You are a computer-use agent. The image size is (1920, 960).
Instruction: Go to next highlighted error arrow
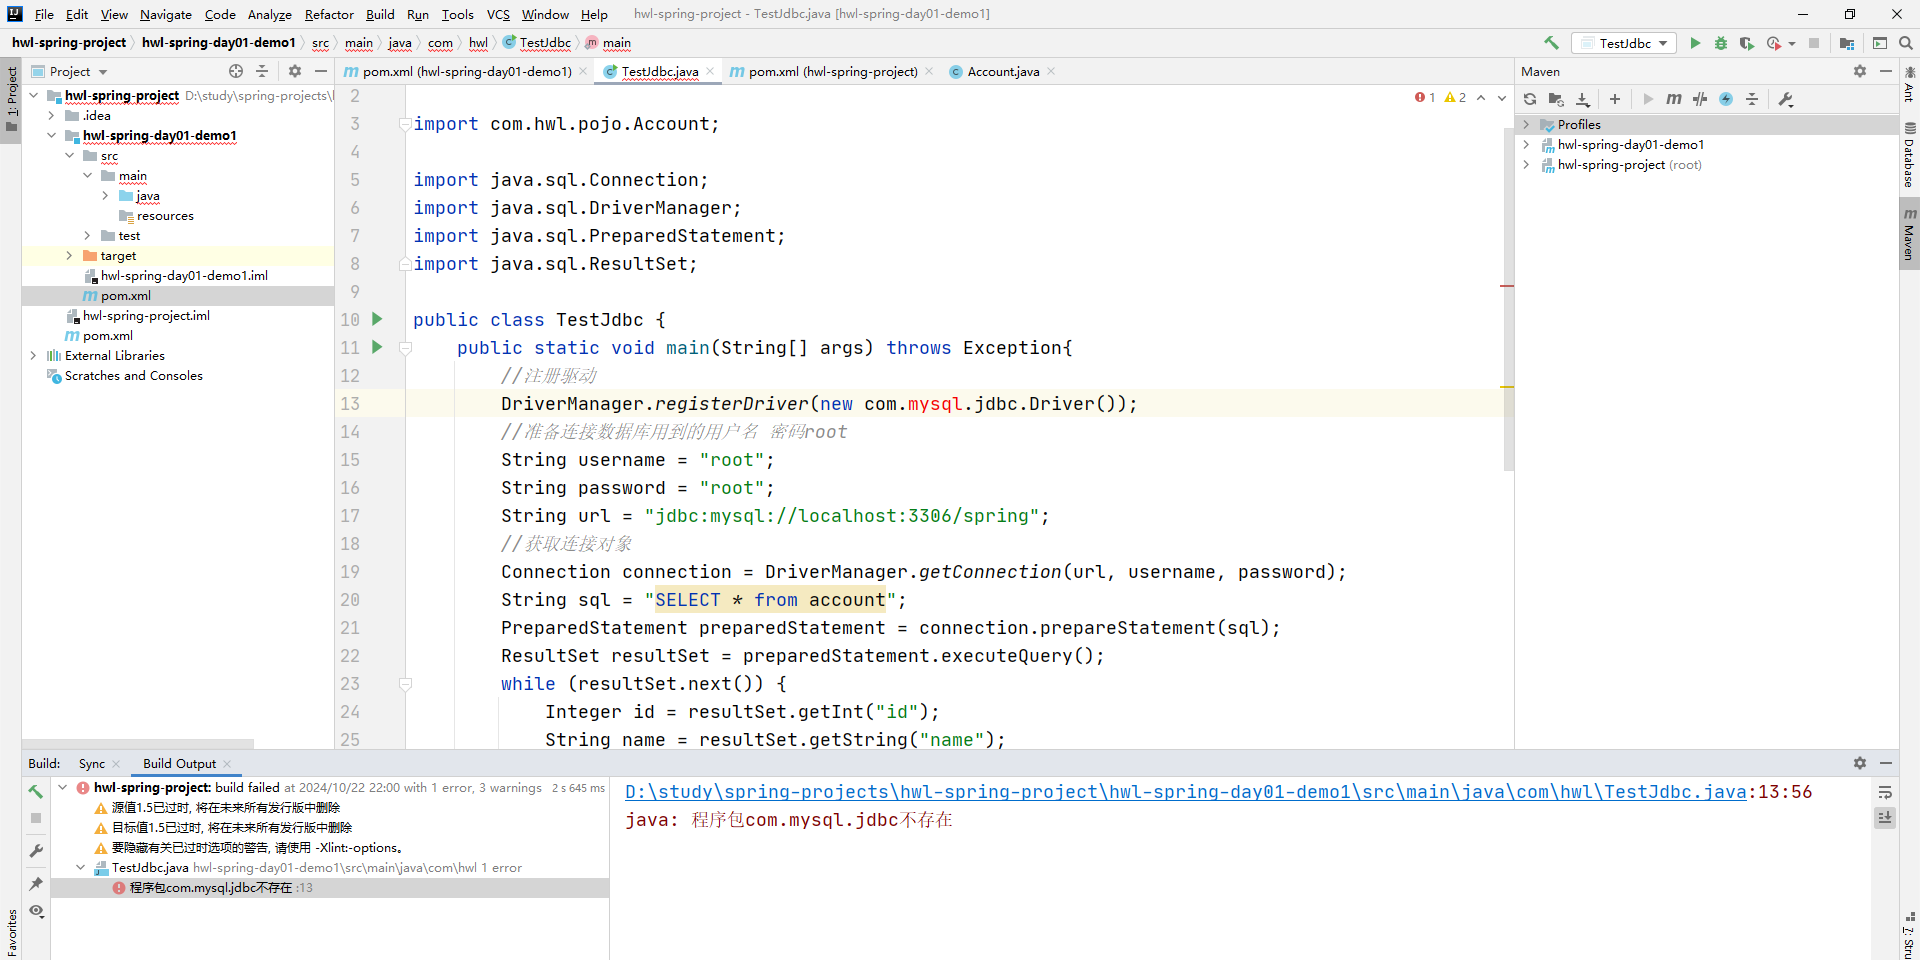coord(1502,98)
